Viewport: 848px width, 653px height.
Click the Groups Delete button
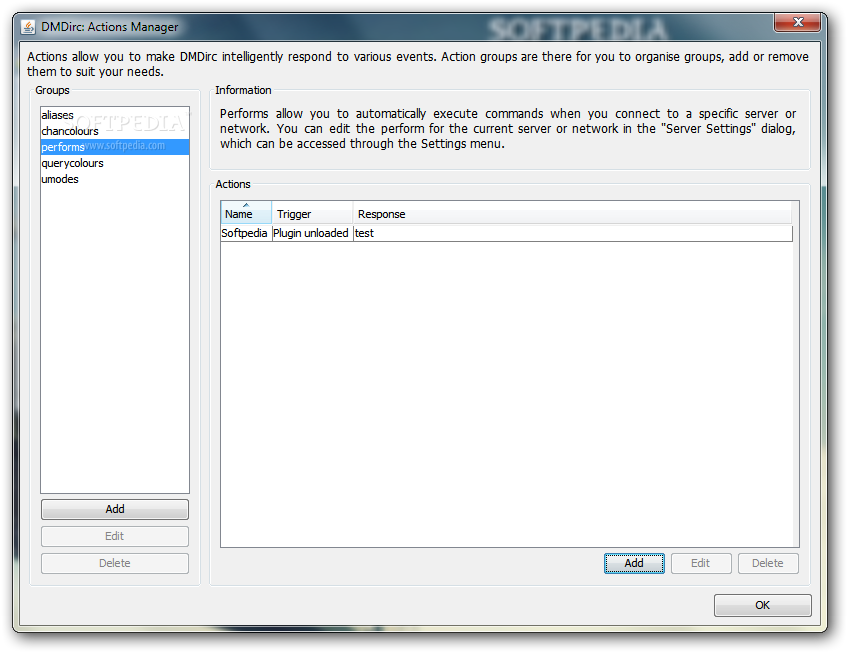115,563
